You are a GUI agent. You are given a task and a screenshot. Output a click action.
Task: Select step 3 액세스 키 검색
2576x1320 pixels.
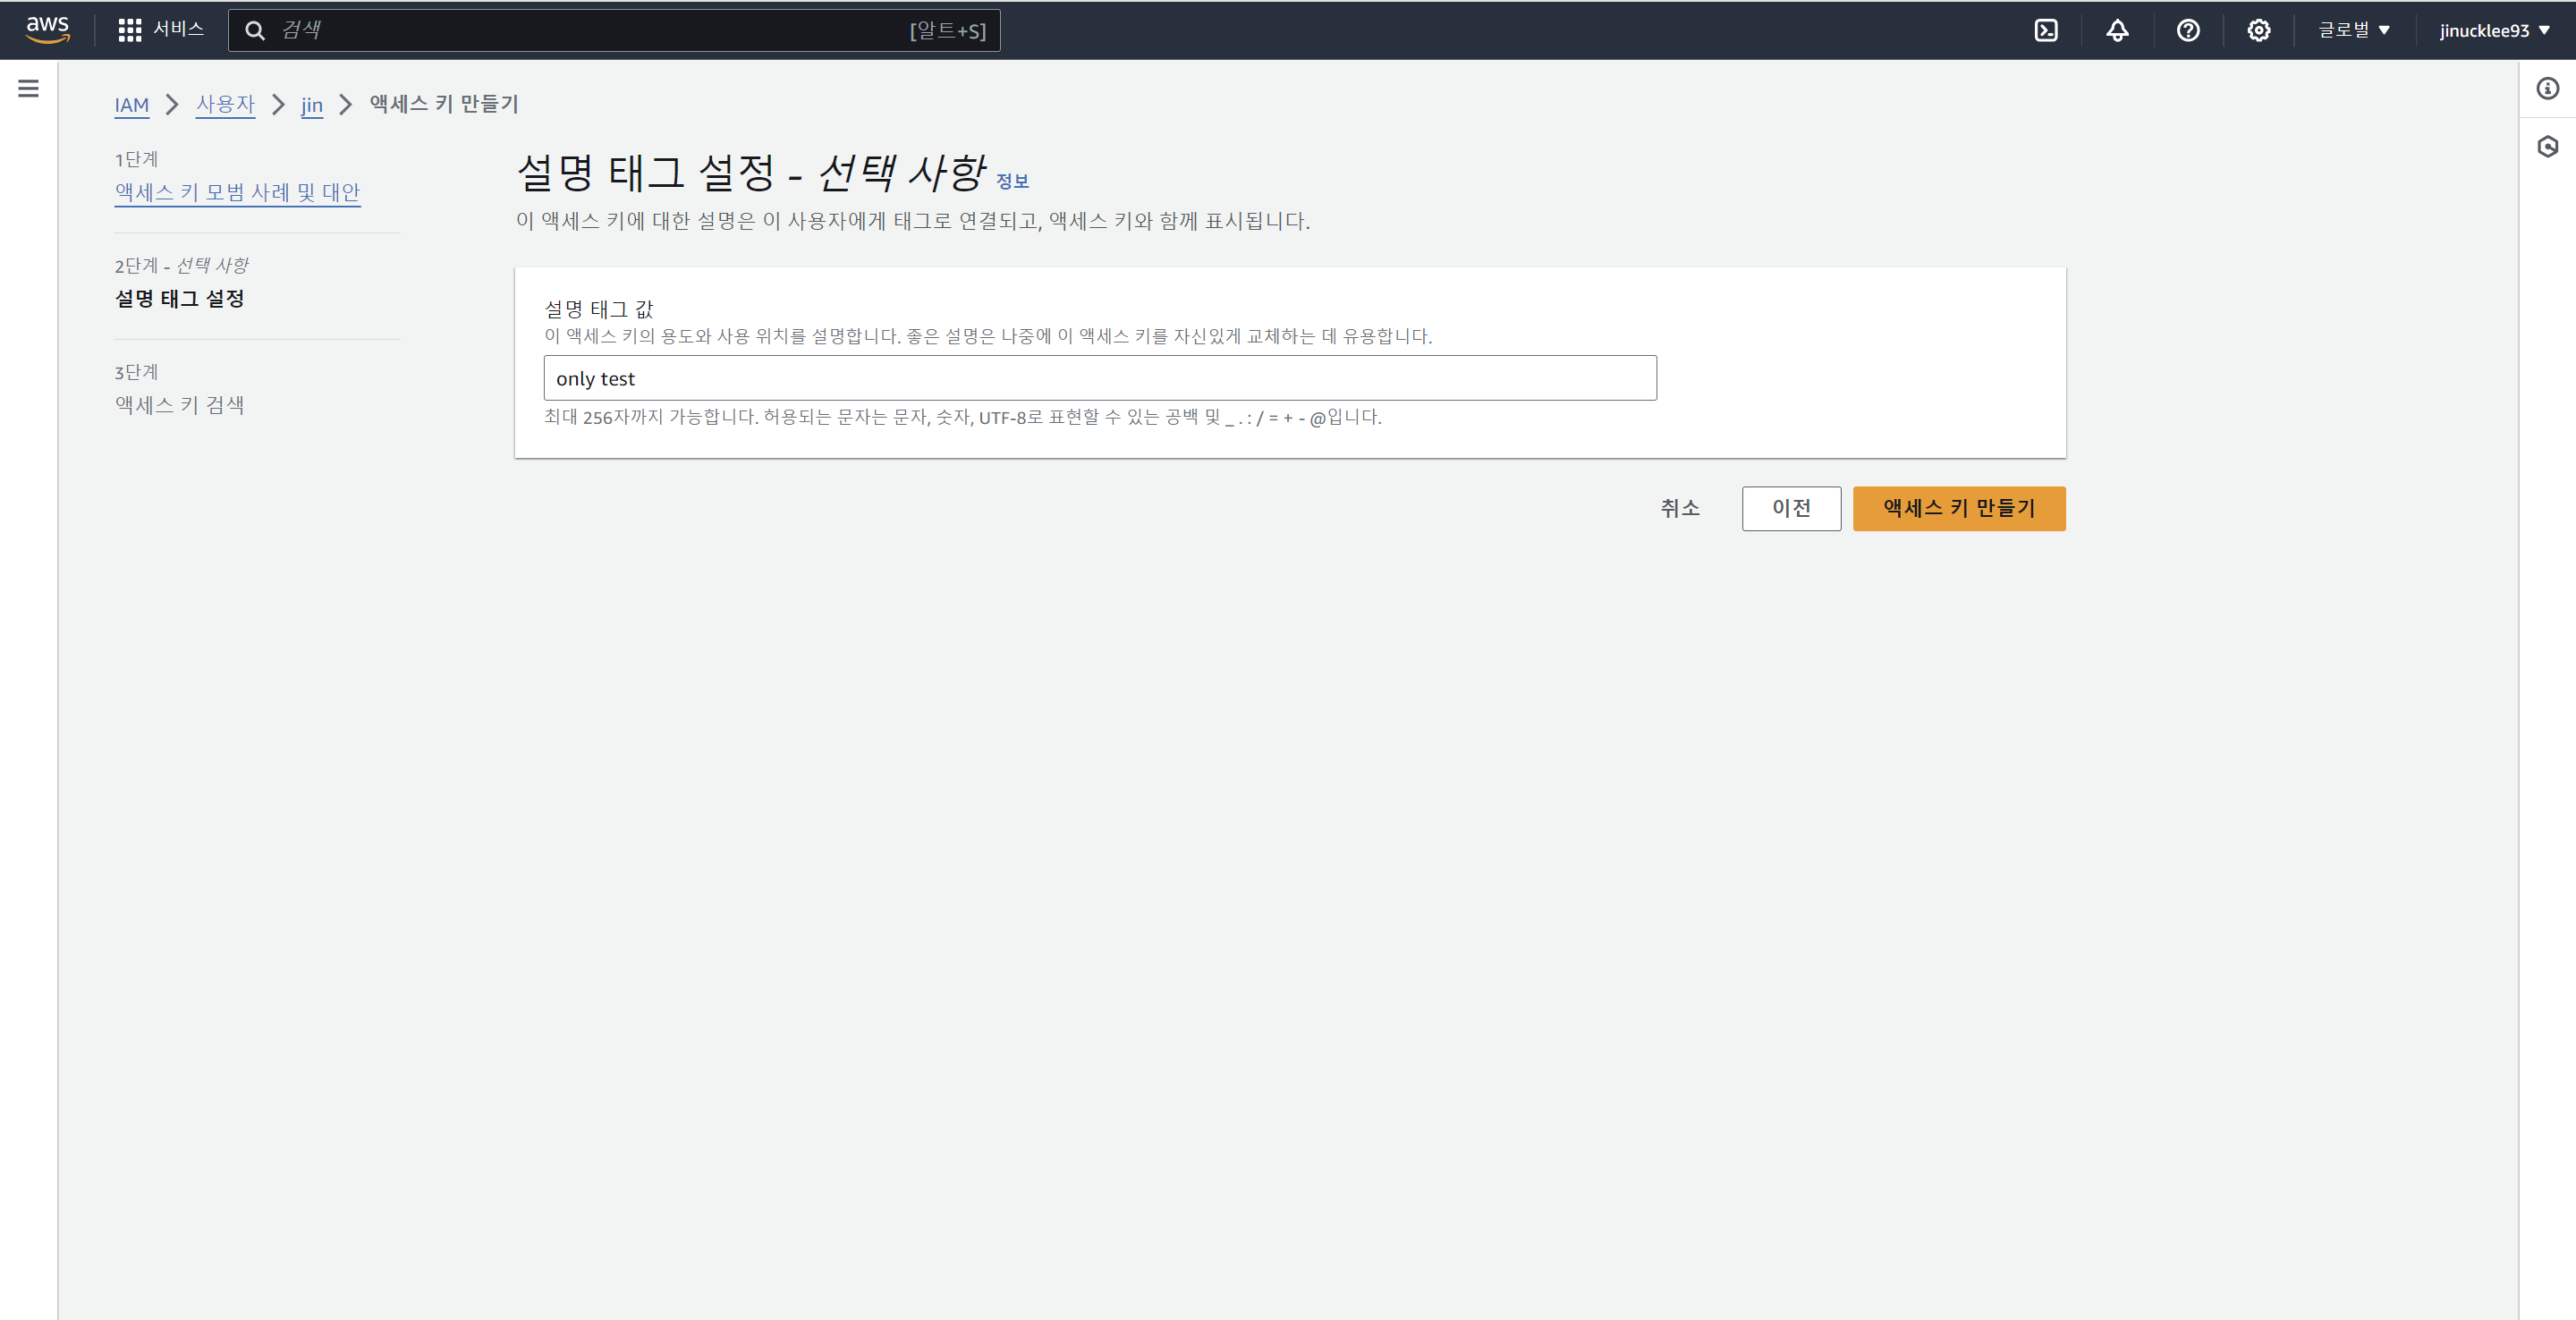[179, 405]
